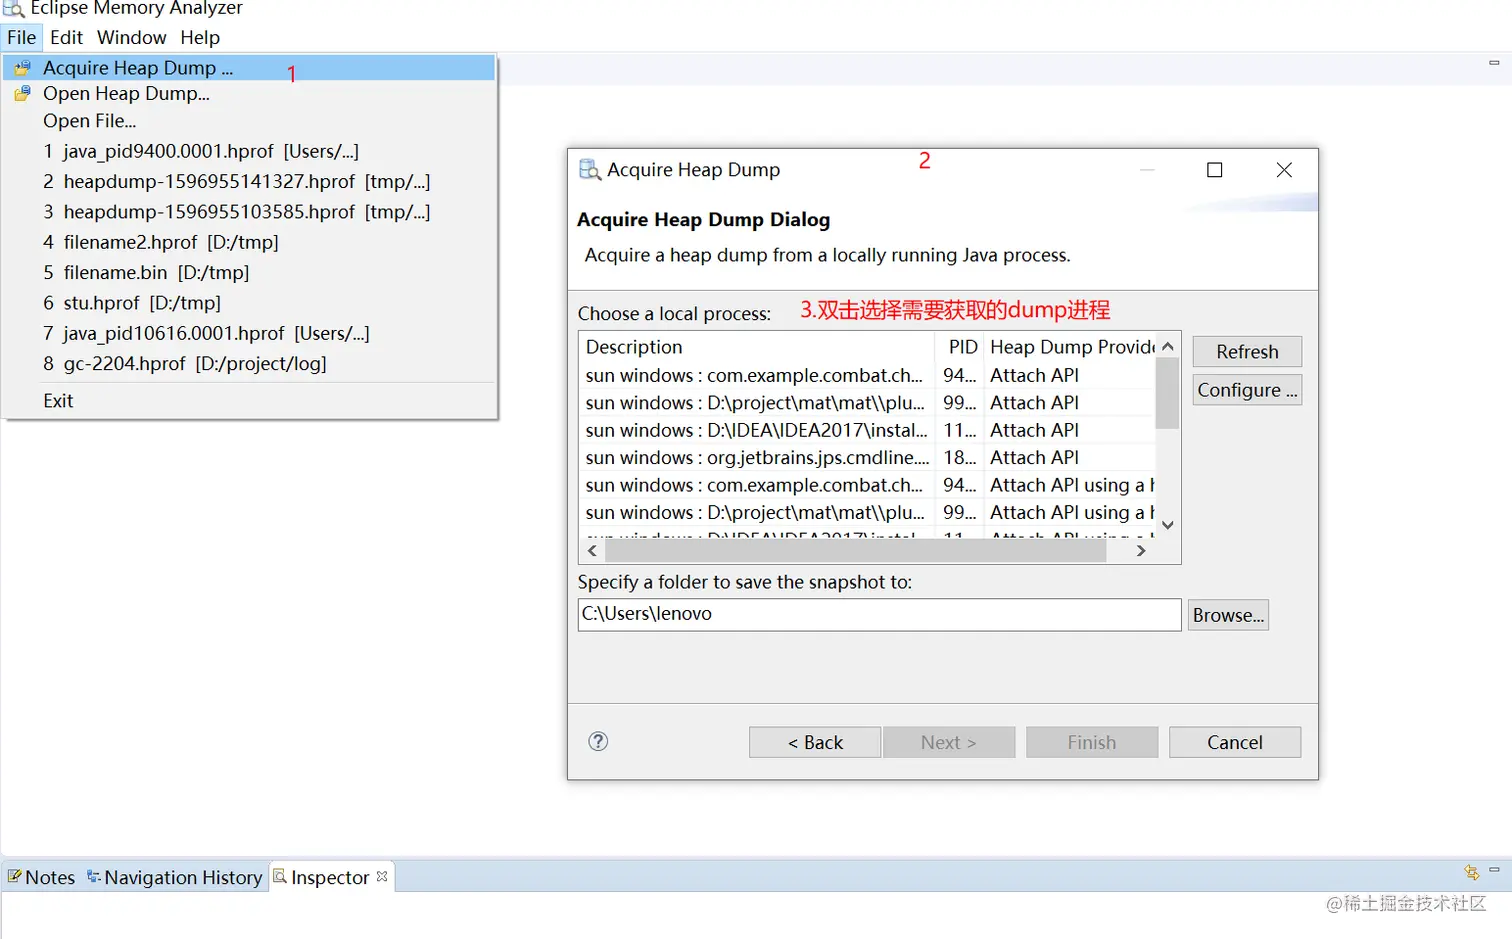The image size is (1512, 939).
Task: Click the snapshot folder path field
Action: (879, 615)
